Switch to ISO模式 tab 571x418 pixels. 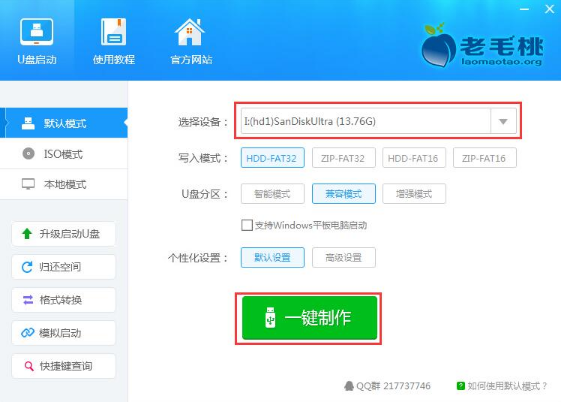tap(64, 154)
